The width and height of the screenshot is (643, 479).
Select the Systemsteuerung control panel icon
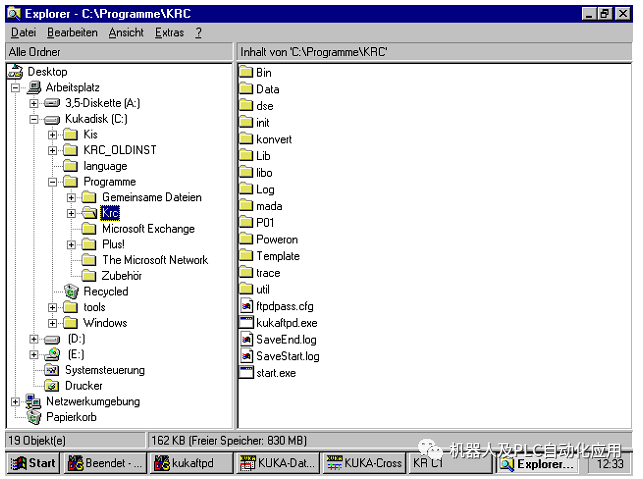(x=52, y=370)
